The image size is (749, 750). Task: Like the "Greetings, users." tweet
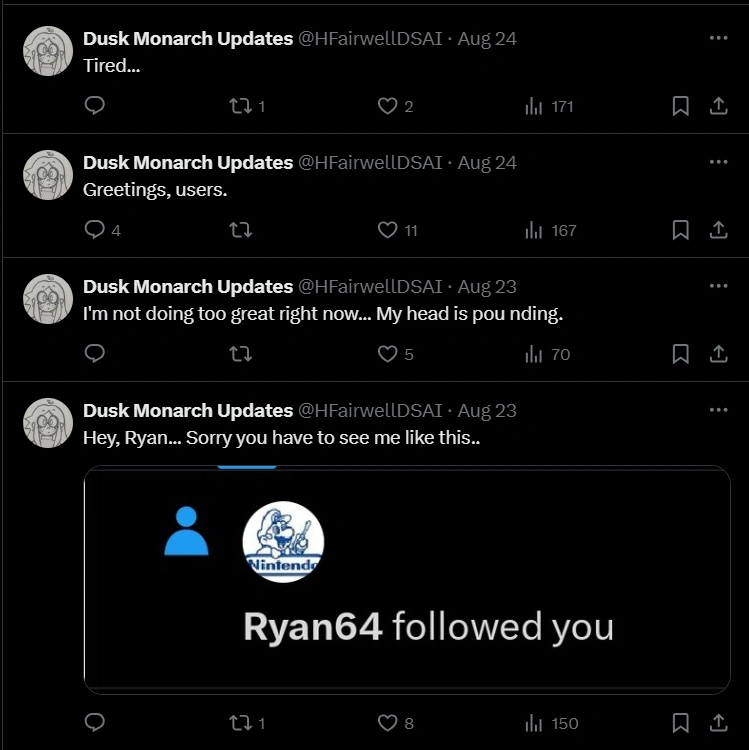pyautogui.click(x=388, y=230)
